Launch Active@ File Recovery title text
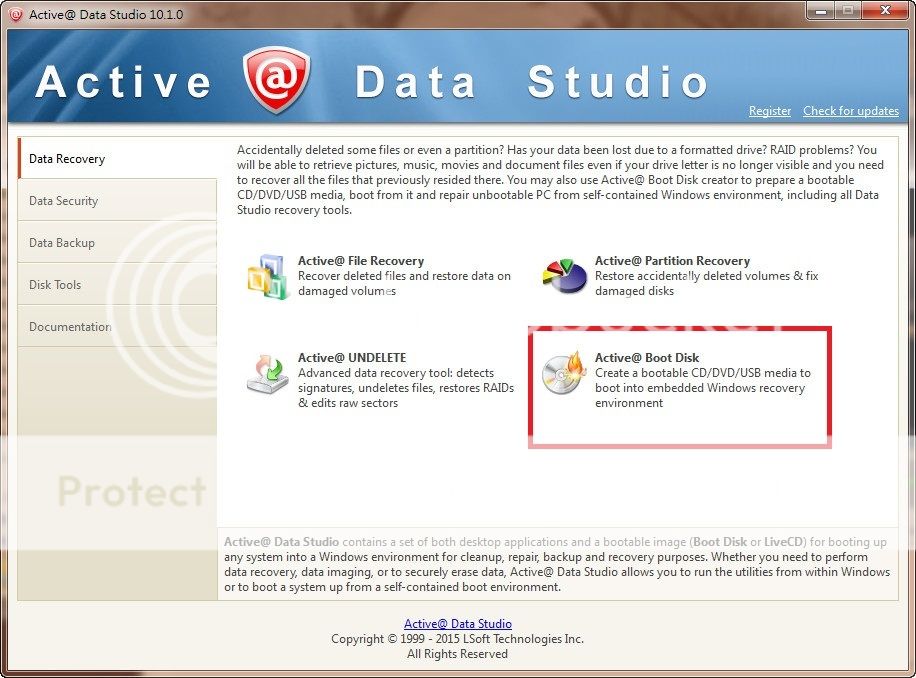 tap(360, 260)
